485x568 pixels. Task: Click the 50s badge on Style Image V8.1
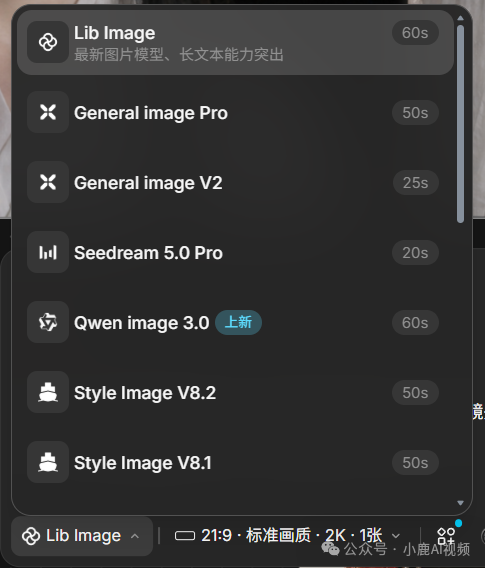click(x=415, y=463)
